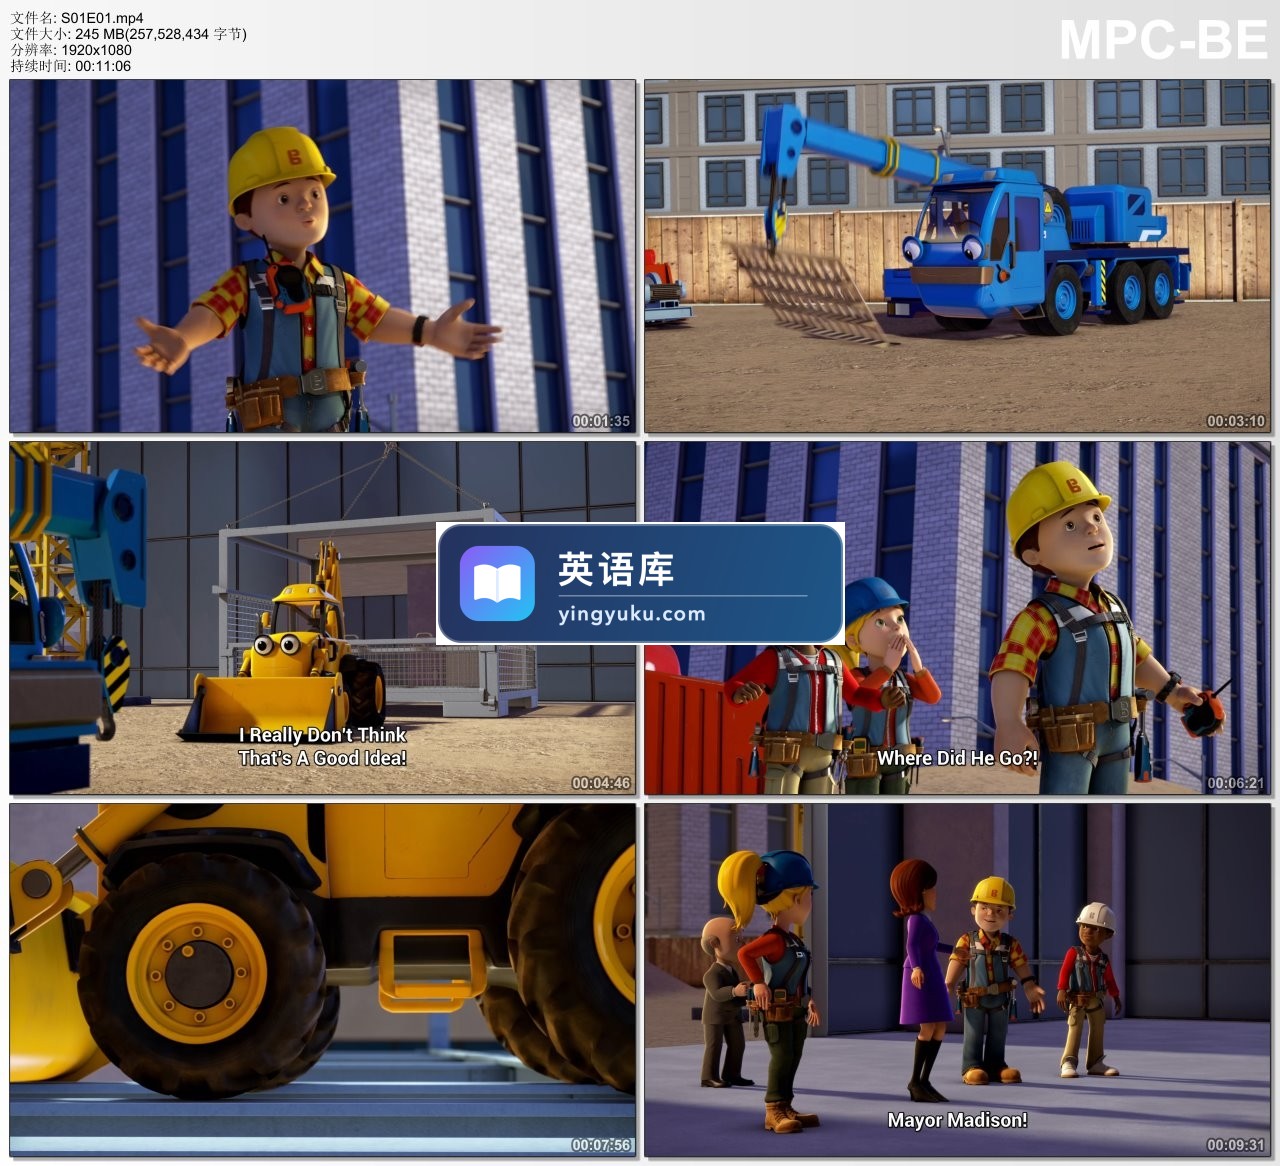Image resolution: width=1280 pixels, height=1166 pixels.
Task: Click the file size text 245 MB
Action: (x=93, y=34)
